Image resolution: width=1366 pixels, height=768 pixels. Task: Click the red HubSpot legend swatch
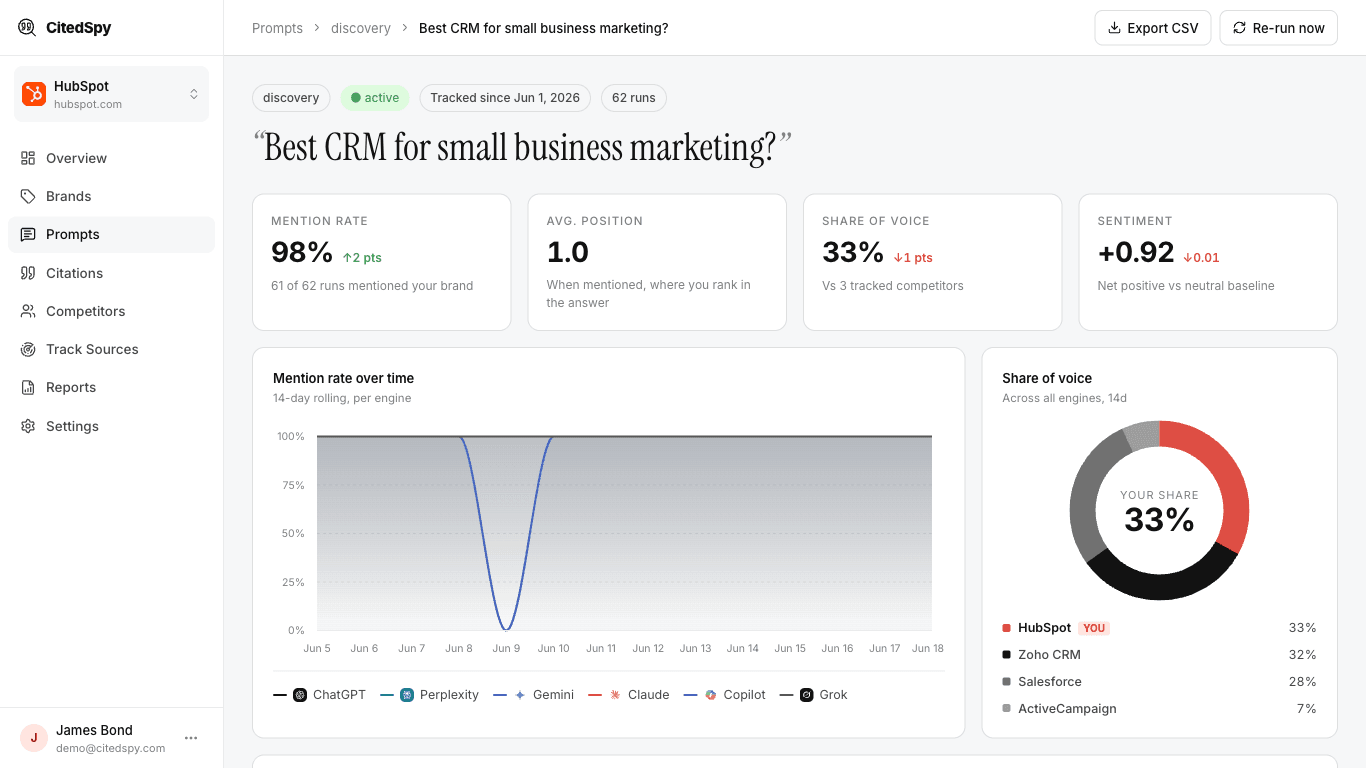coord(1006,628)
